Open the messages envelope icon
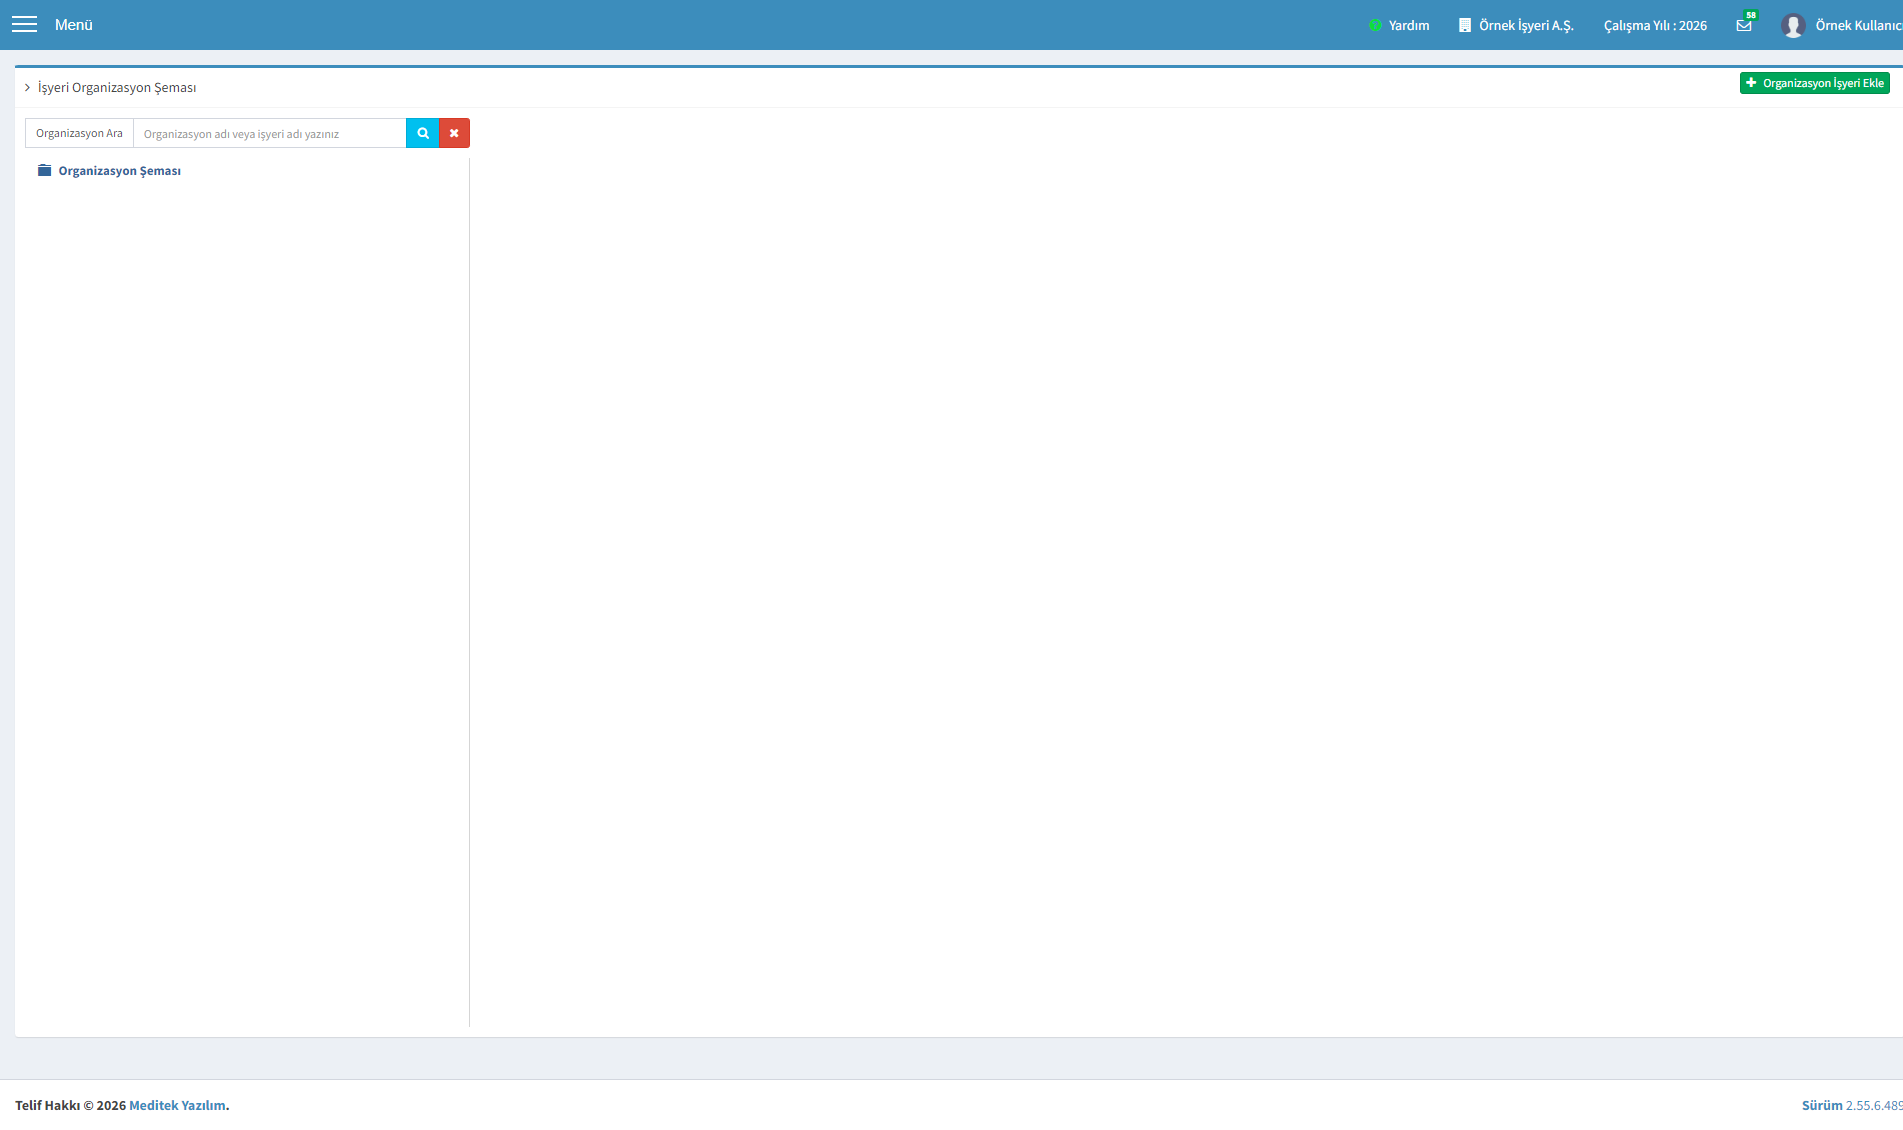Viewport: 1903px width, 1130px height. 1744,25
